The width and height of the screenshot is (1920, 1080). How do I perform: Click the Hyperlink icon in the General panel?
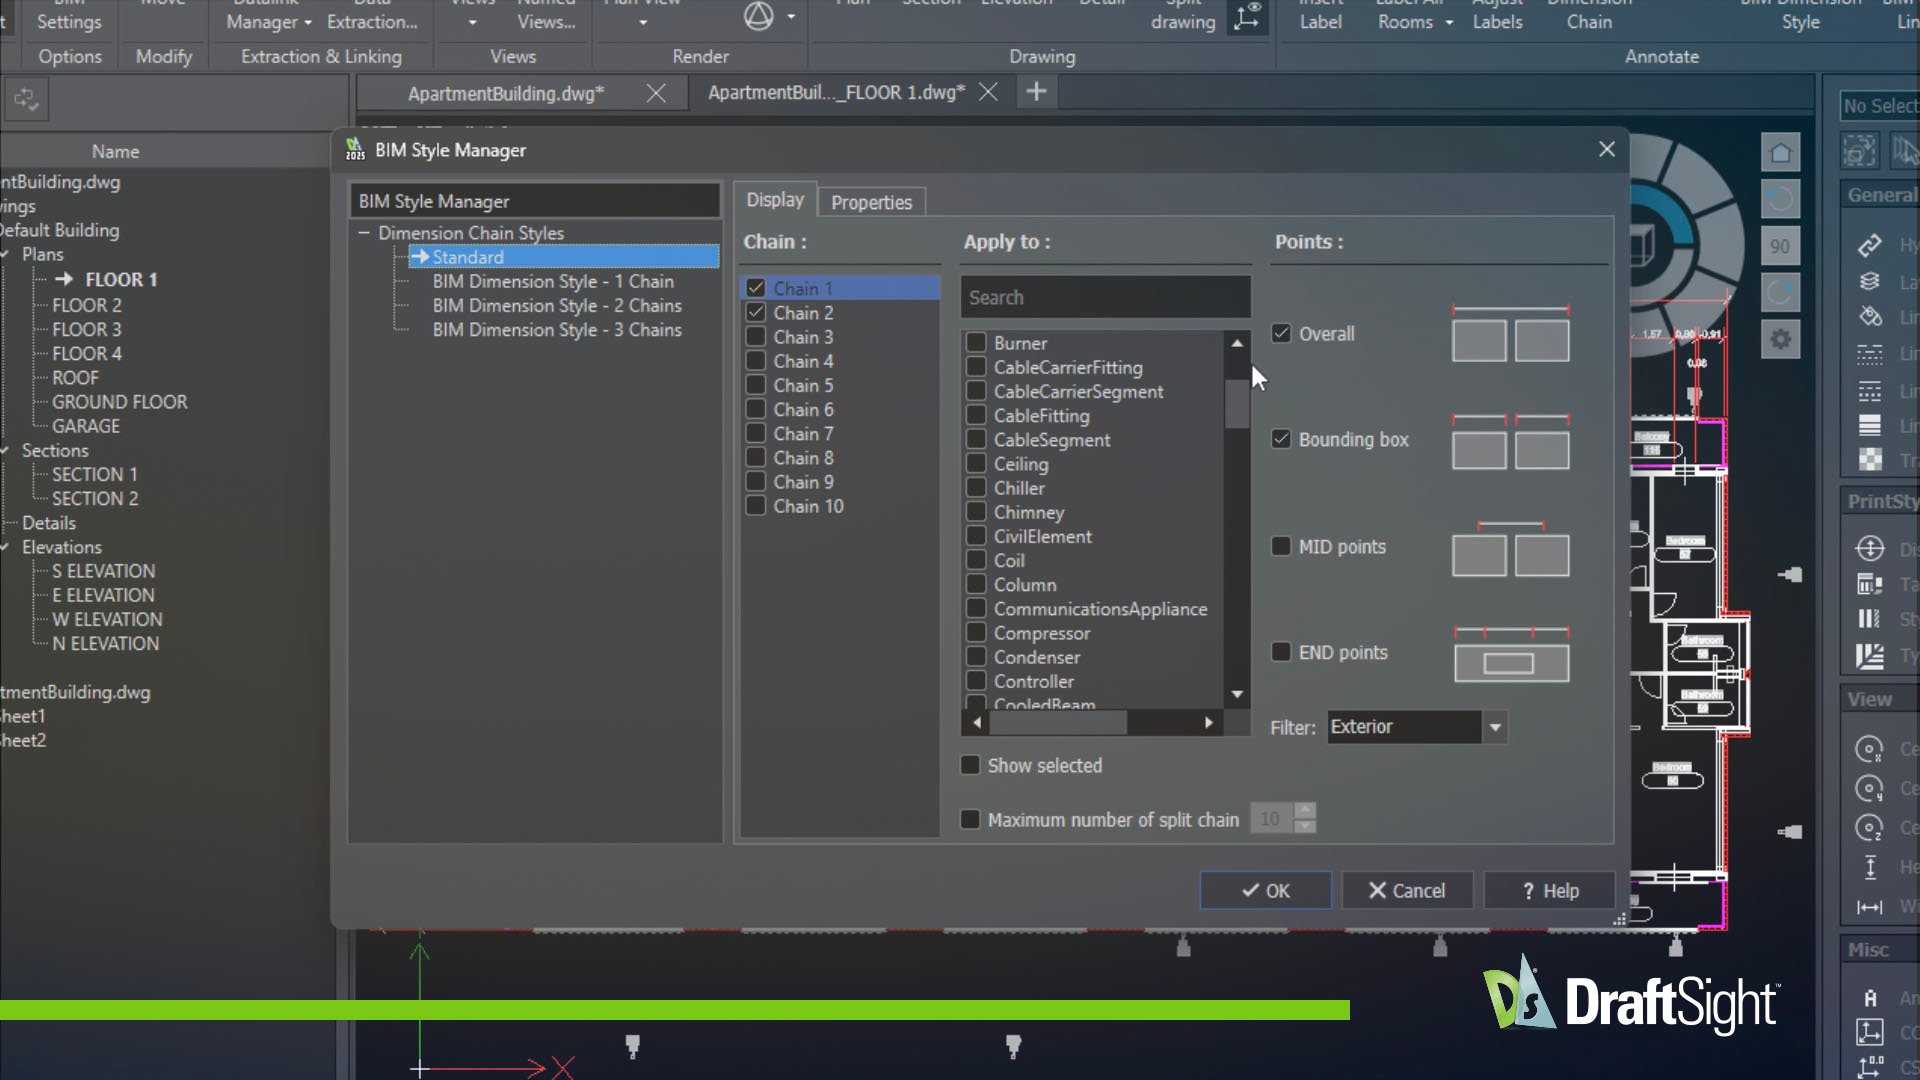1868,245
